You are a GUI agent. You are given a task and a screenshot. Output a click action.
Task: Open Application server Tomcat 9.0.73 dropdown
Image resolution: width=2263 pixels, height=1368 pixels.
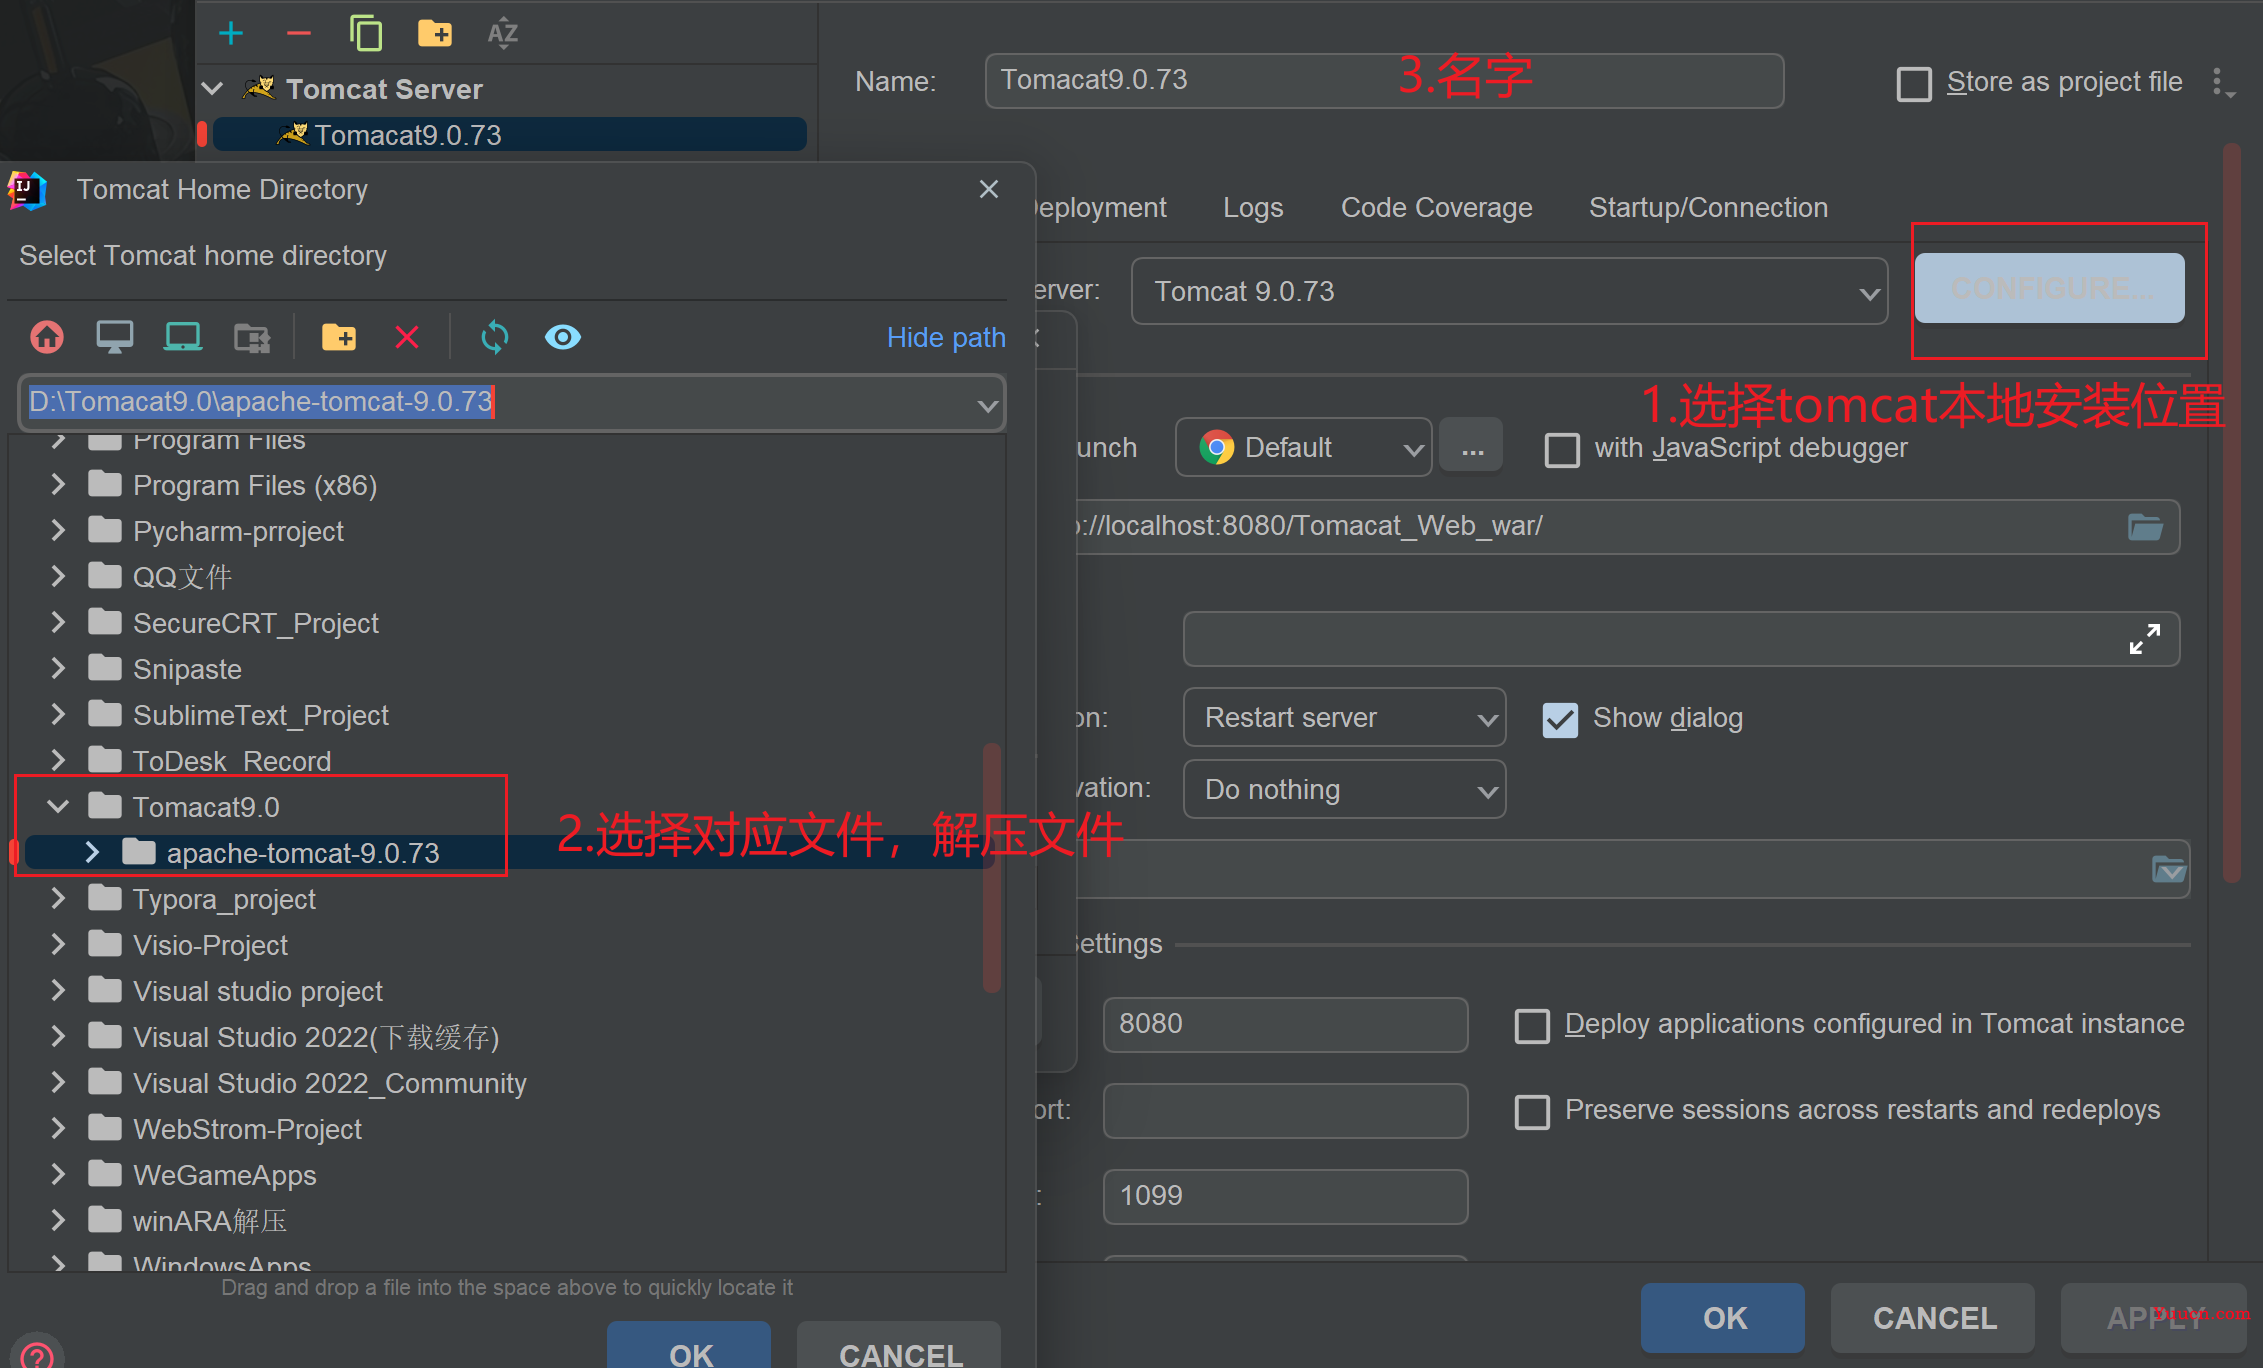click(x=1509, y=291)
